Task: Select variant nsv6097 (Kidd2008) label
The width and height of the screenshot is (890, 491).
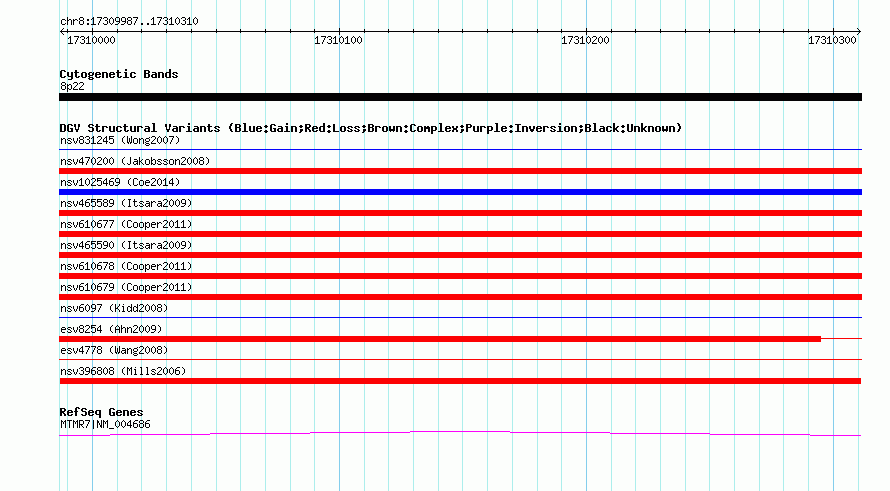Action: (114, 308)
